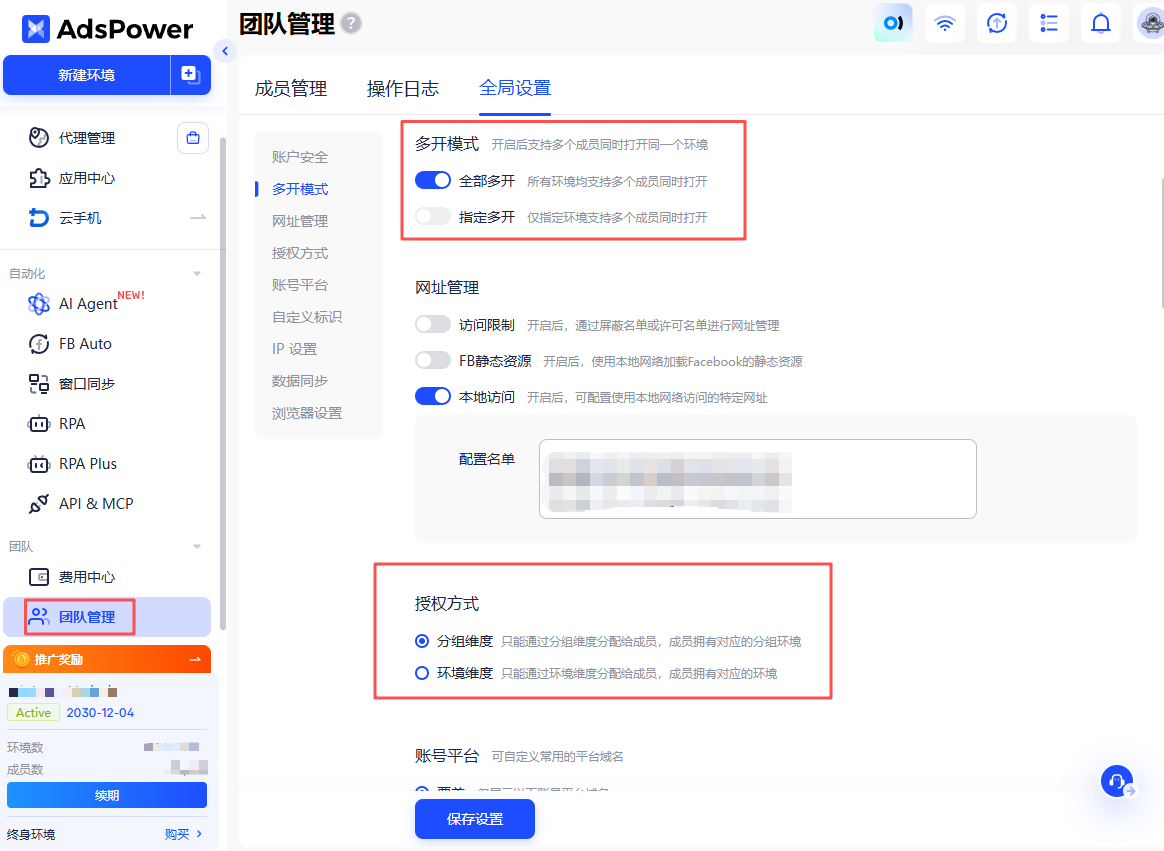Viewport: 1164px width, 851px height.
Task: Click the arrow beside 云手机
Action: click(x=197, y=218)
